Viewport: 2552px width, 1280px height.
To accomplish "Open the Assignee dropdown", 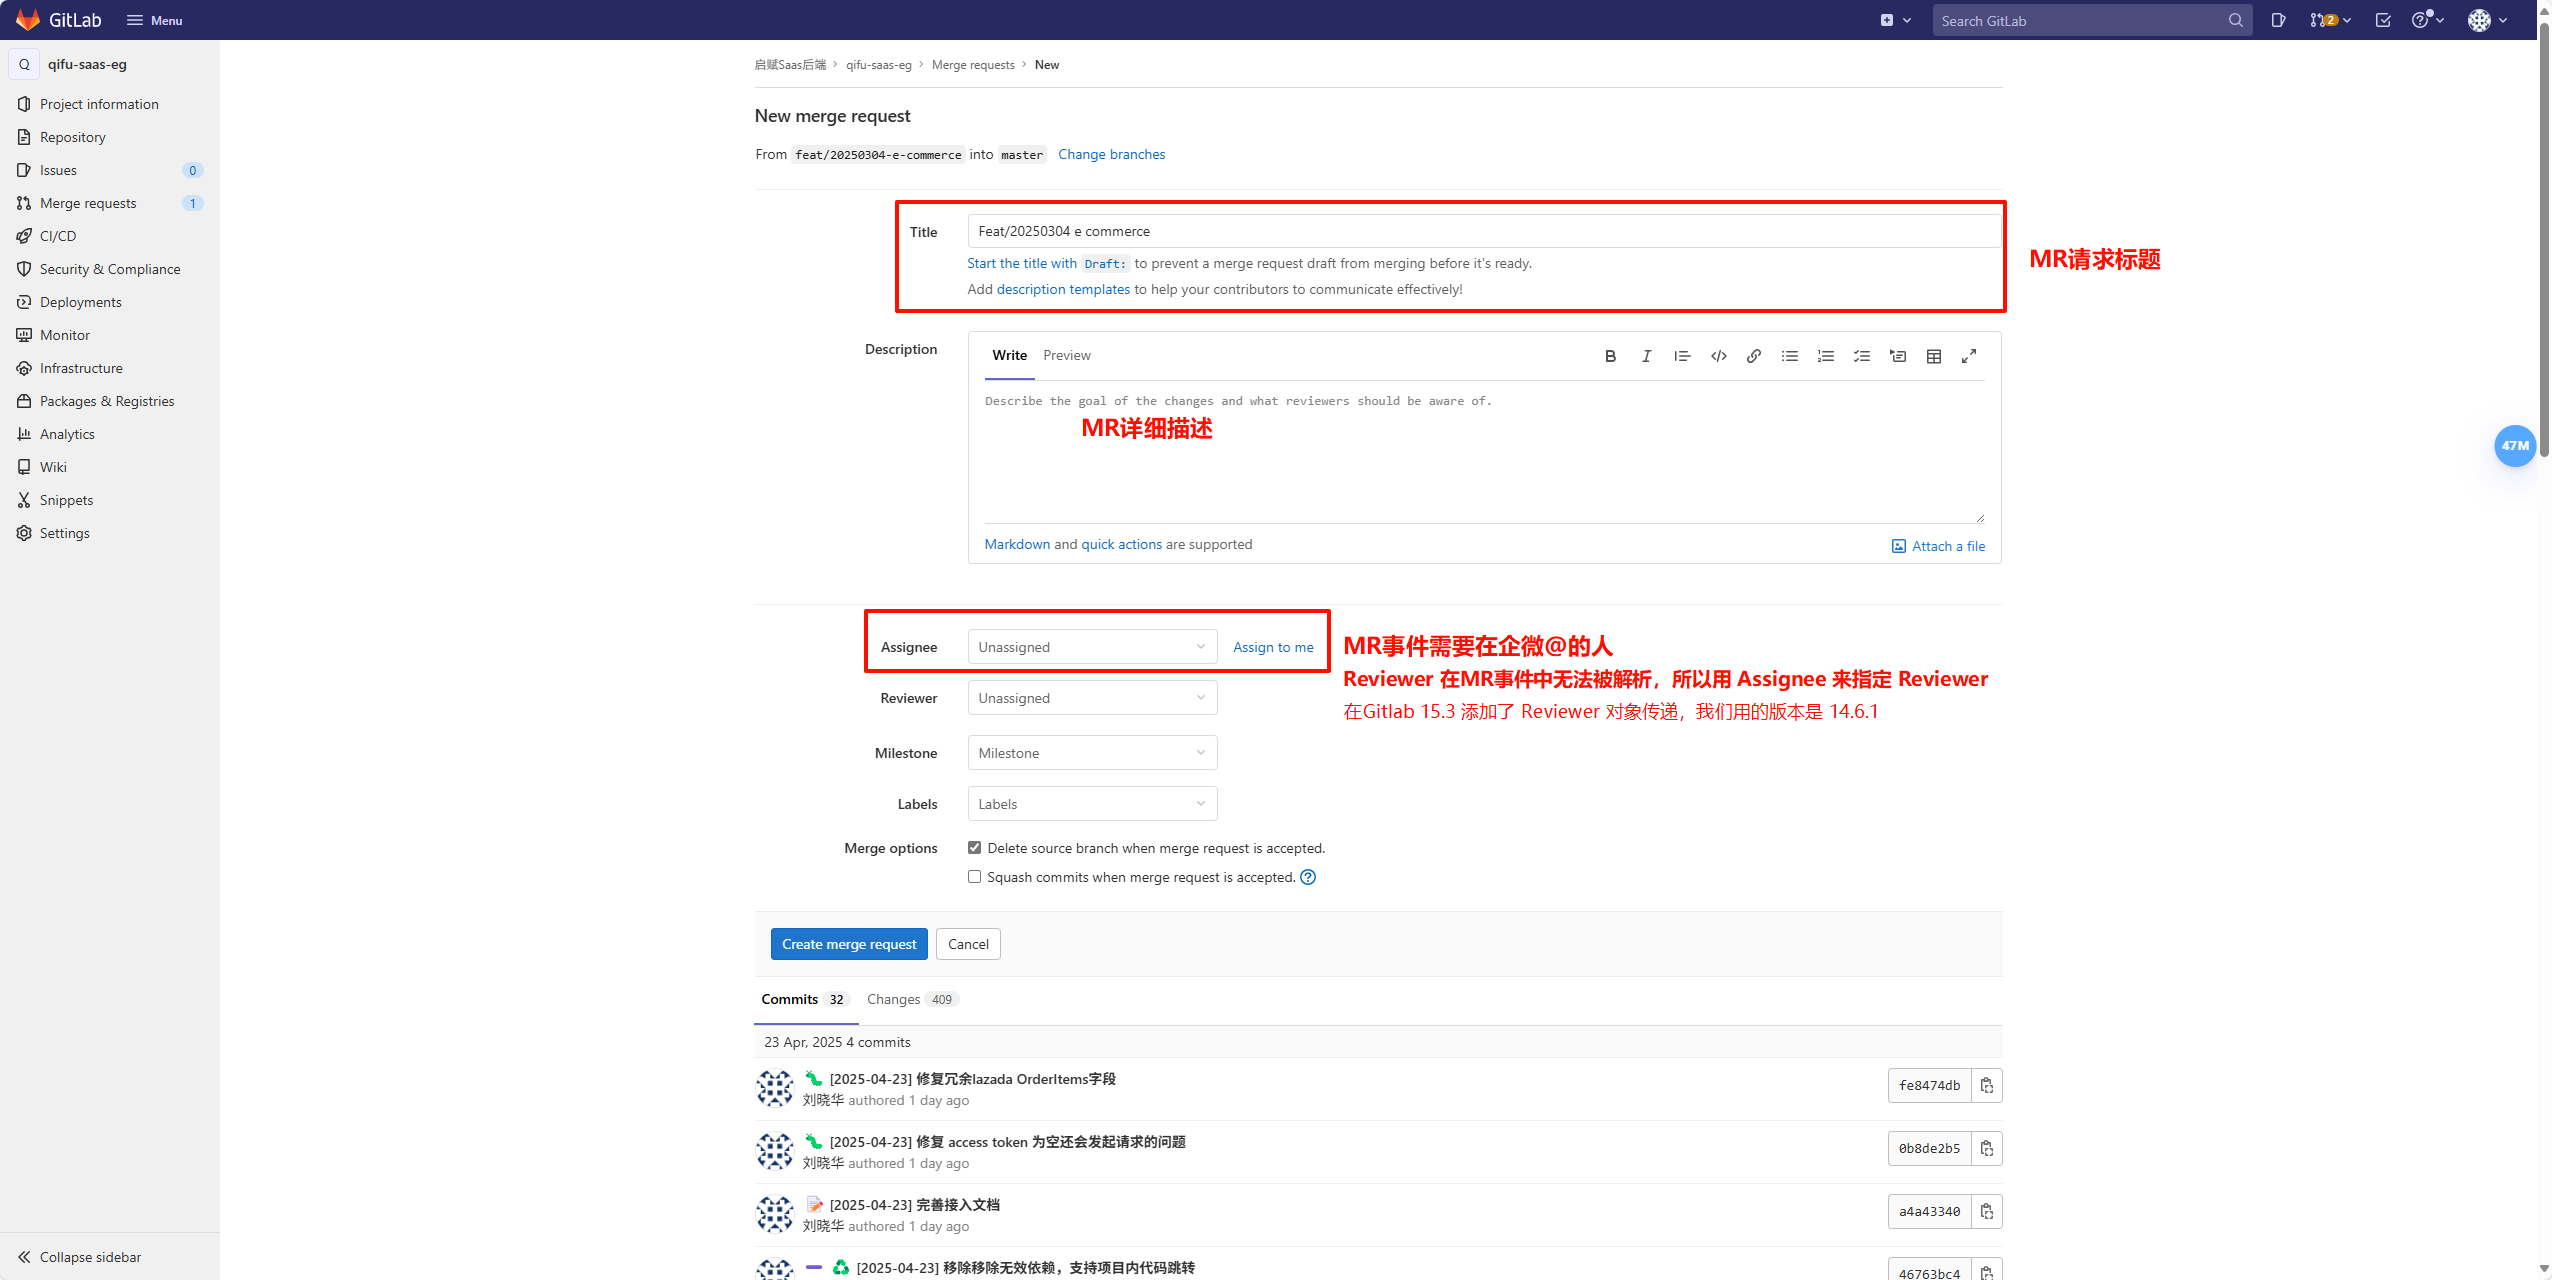I will [x=1092, y=647].
